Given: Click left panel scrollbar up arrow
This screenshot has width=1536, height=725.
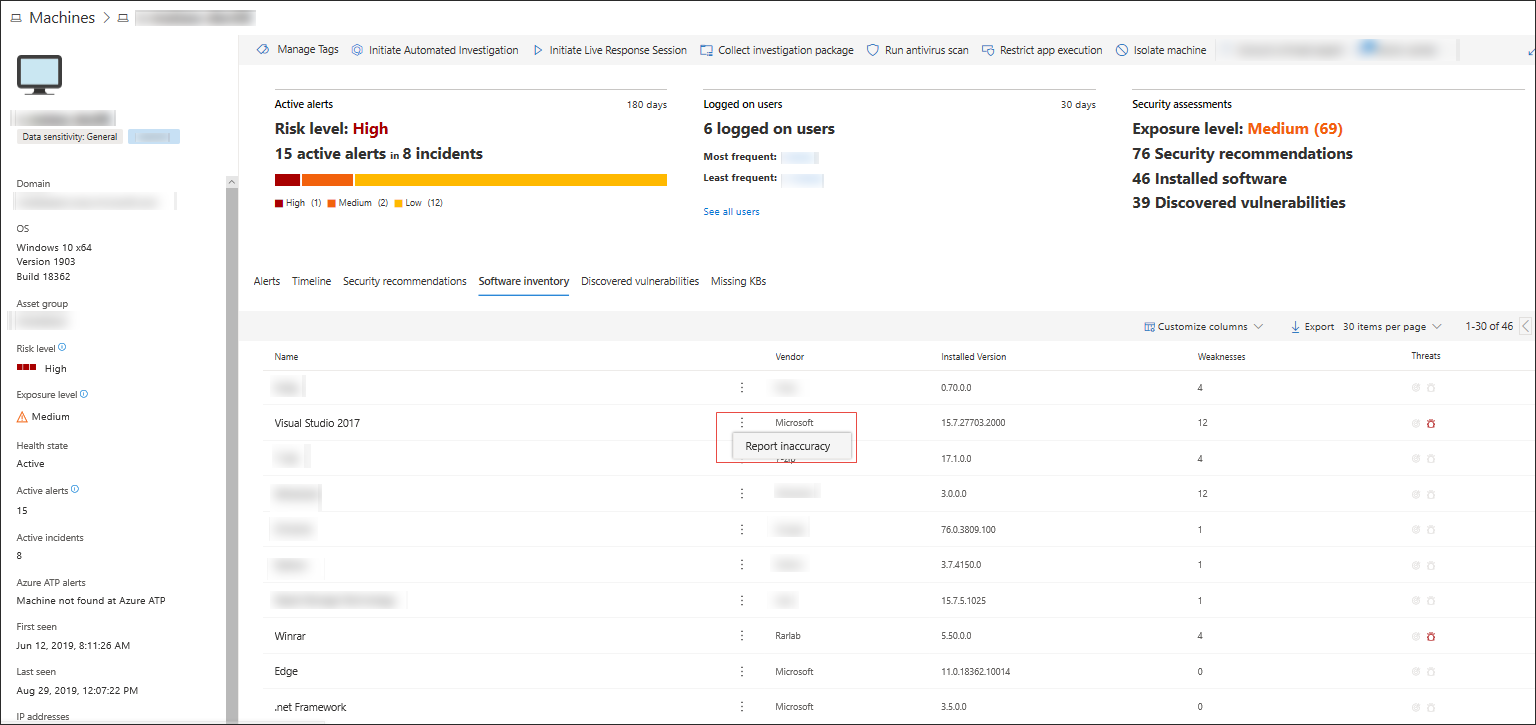Looking at the screenshot, I should tap(232, 182).
